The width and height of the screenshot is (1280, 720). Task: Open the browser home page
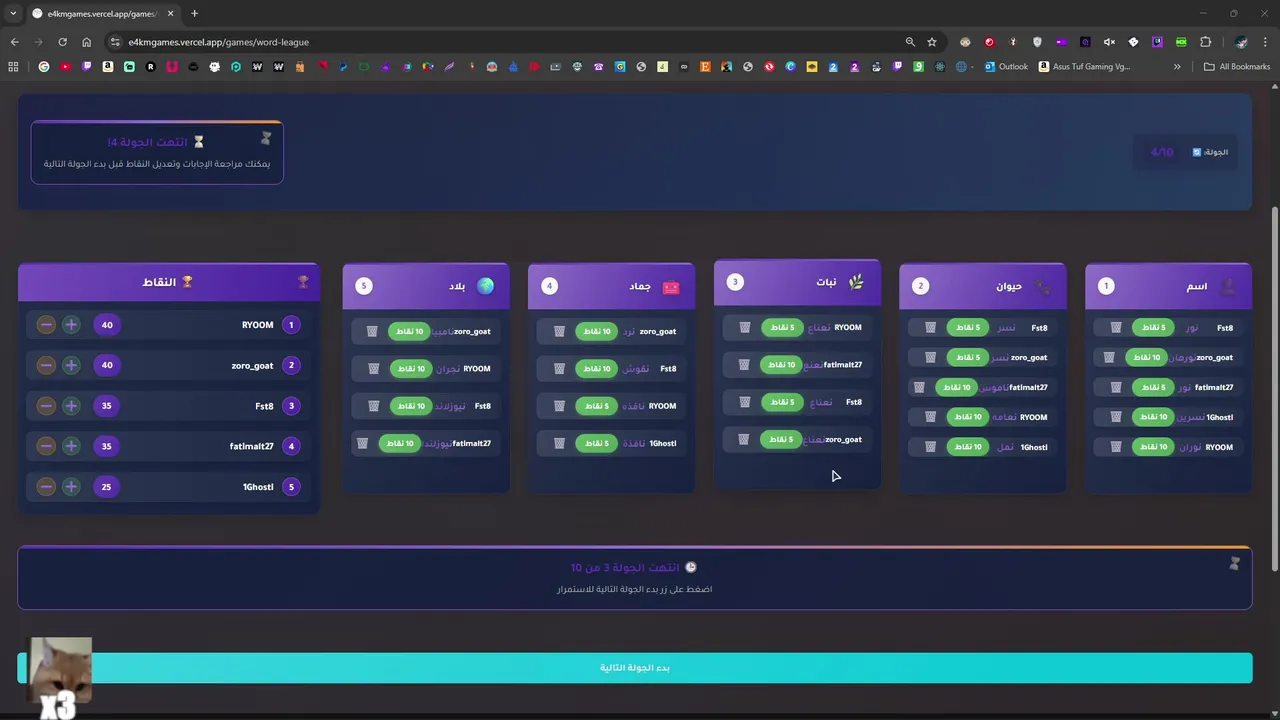(86, 42)
